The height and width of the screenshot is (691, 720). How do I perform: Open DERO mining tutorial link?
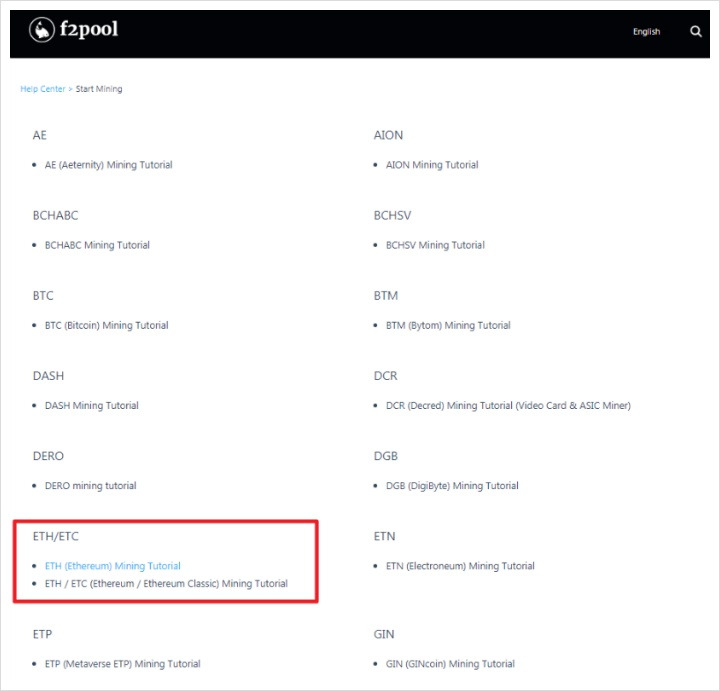(90, 486)
